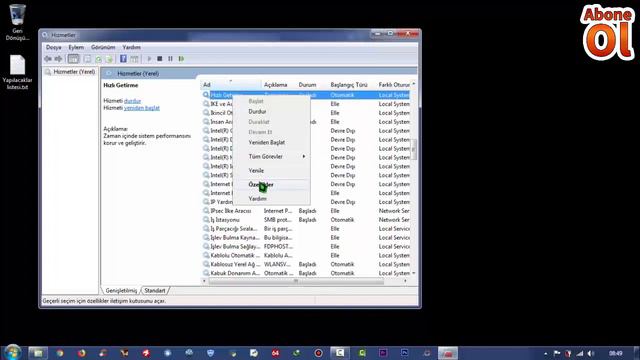Open Firefox from the taskbar

click(82, 353)
